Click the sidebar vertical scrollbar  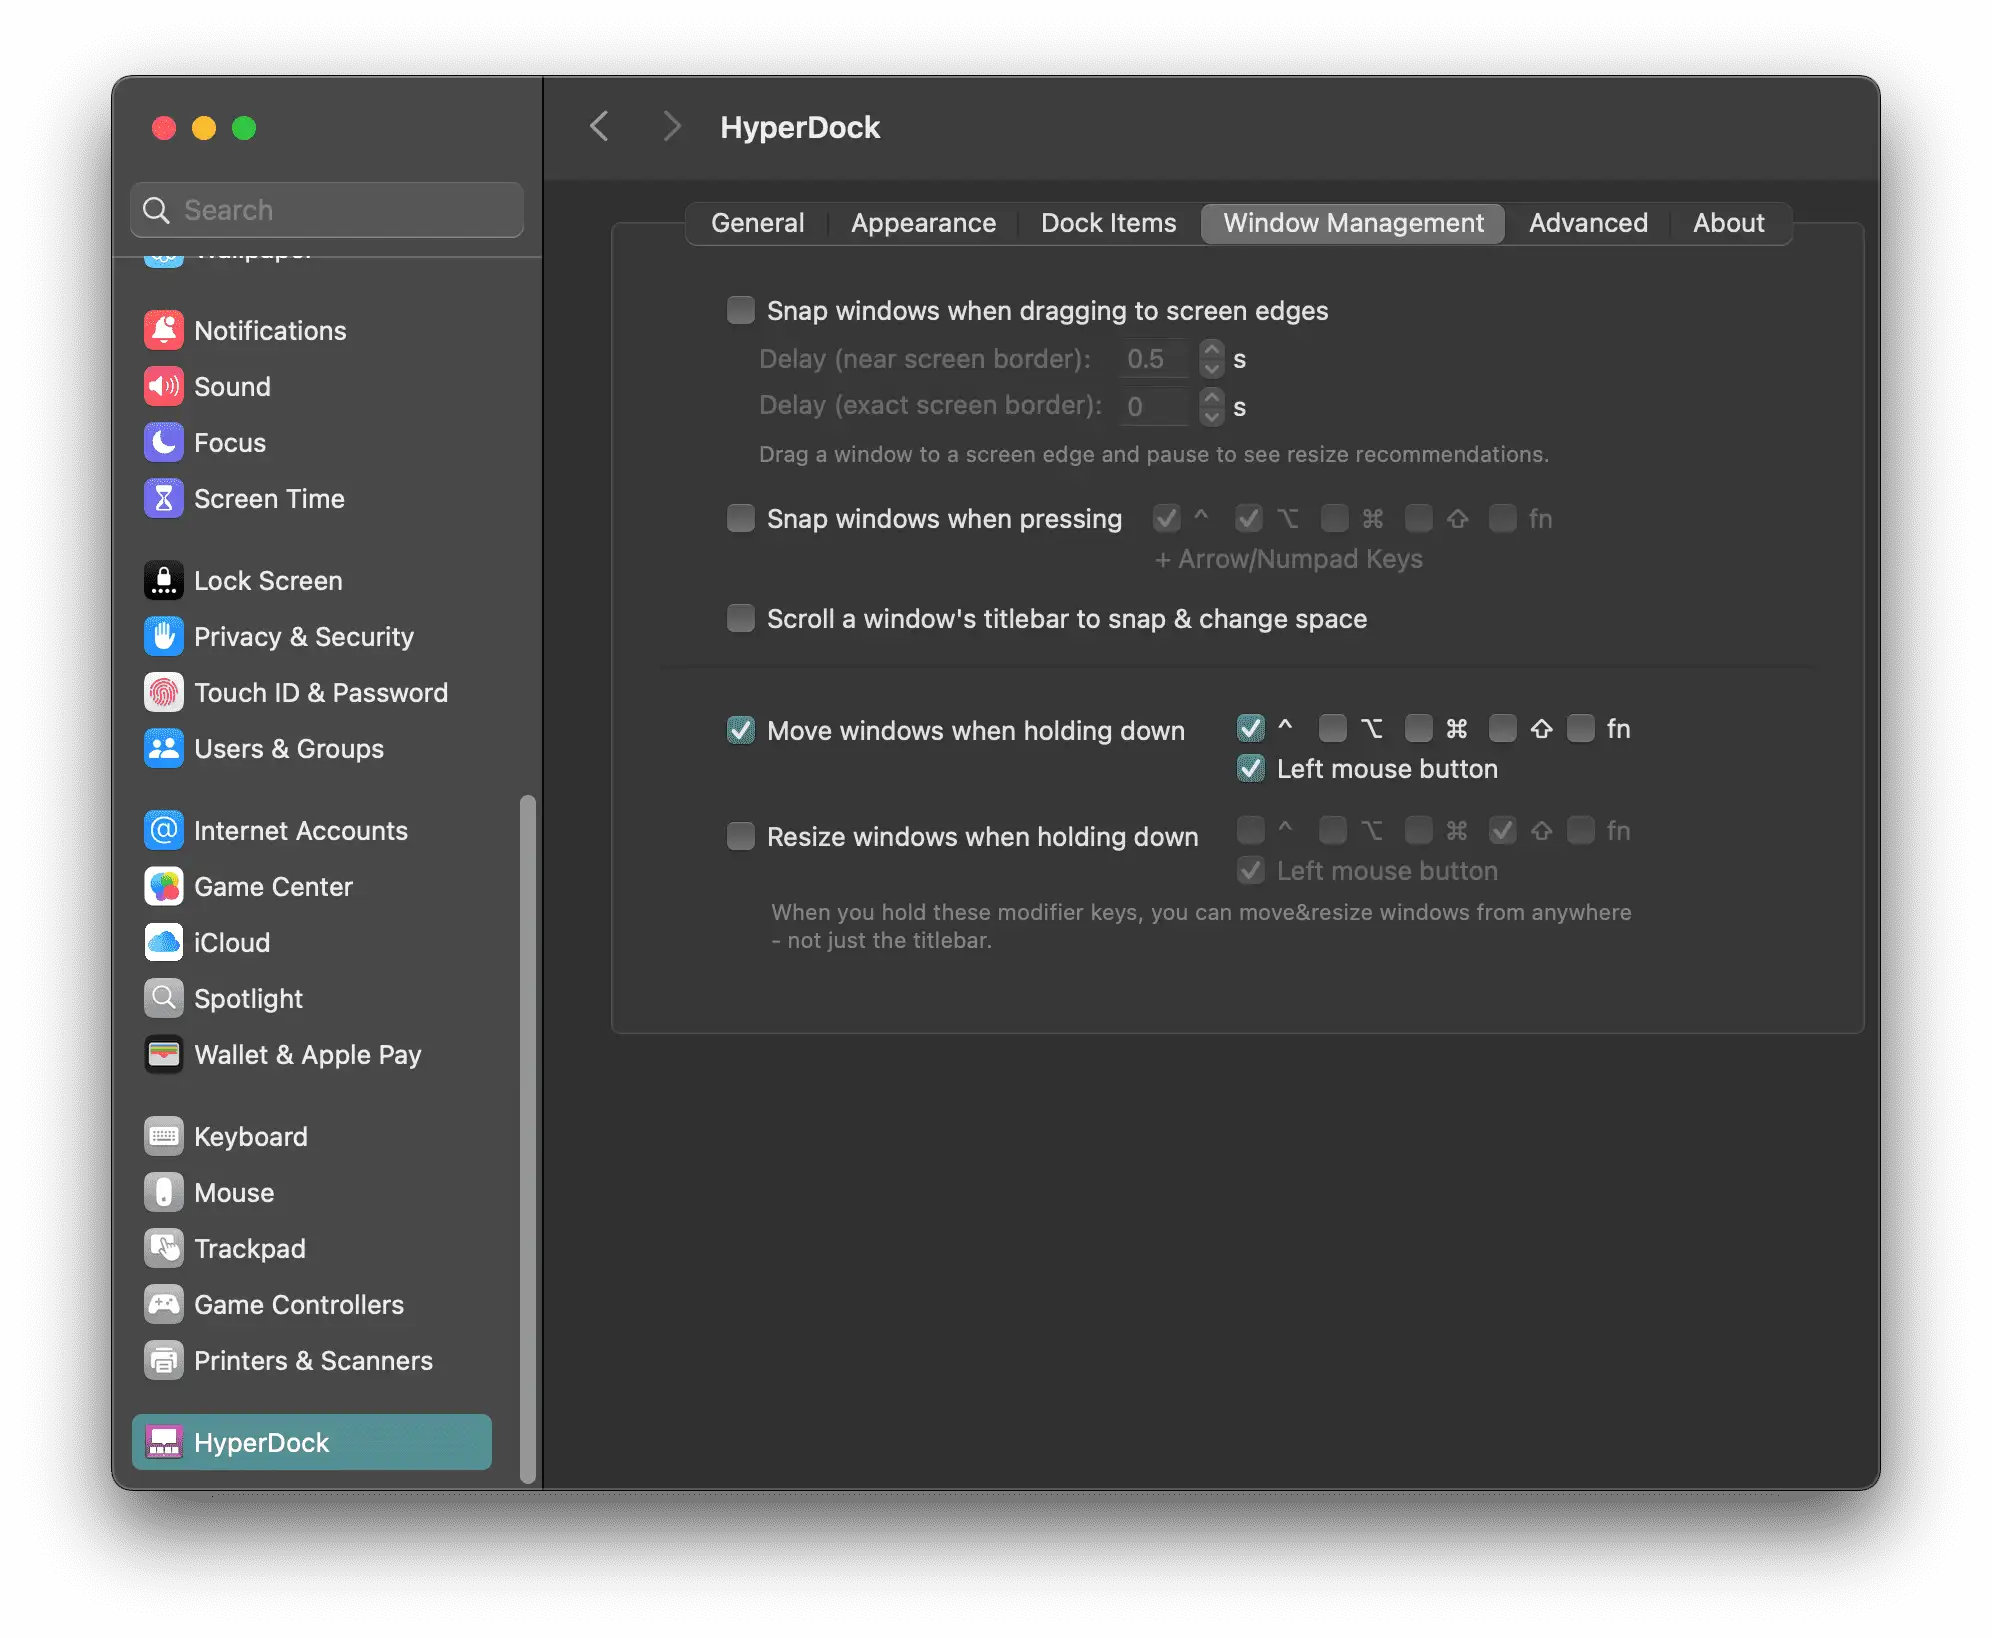tap(528, 1138)
